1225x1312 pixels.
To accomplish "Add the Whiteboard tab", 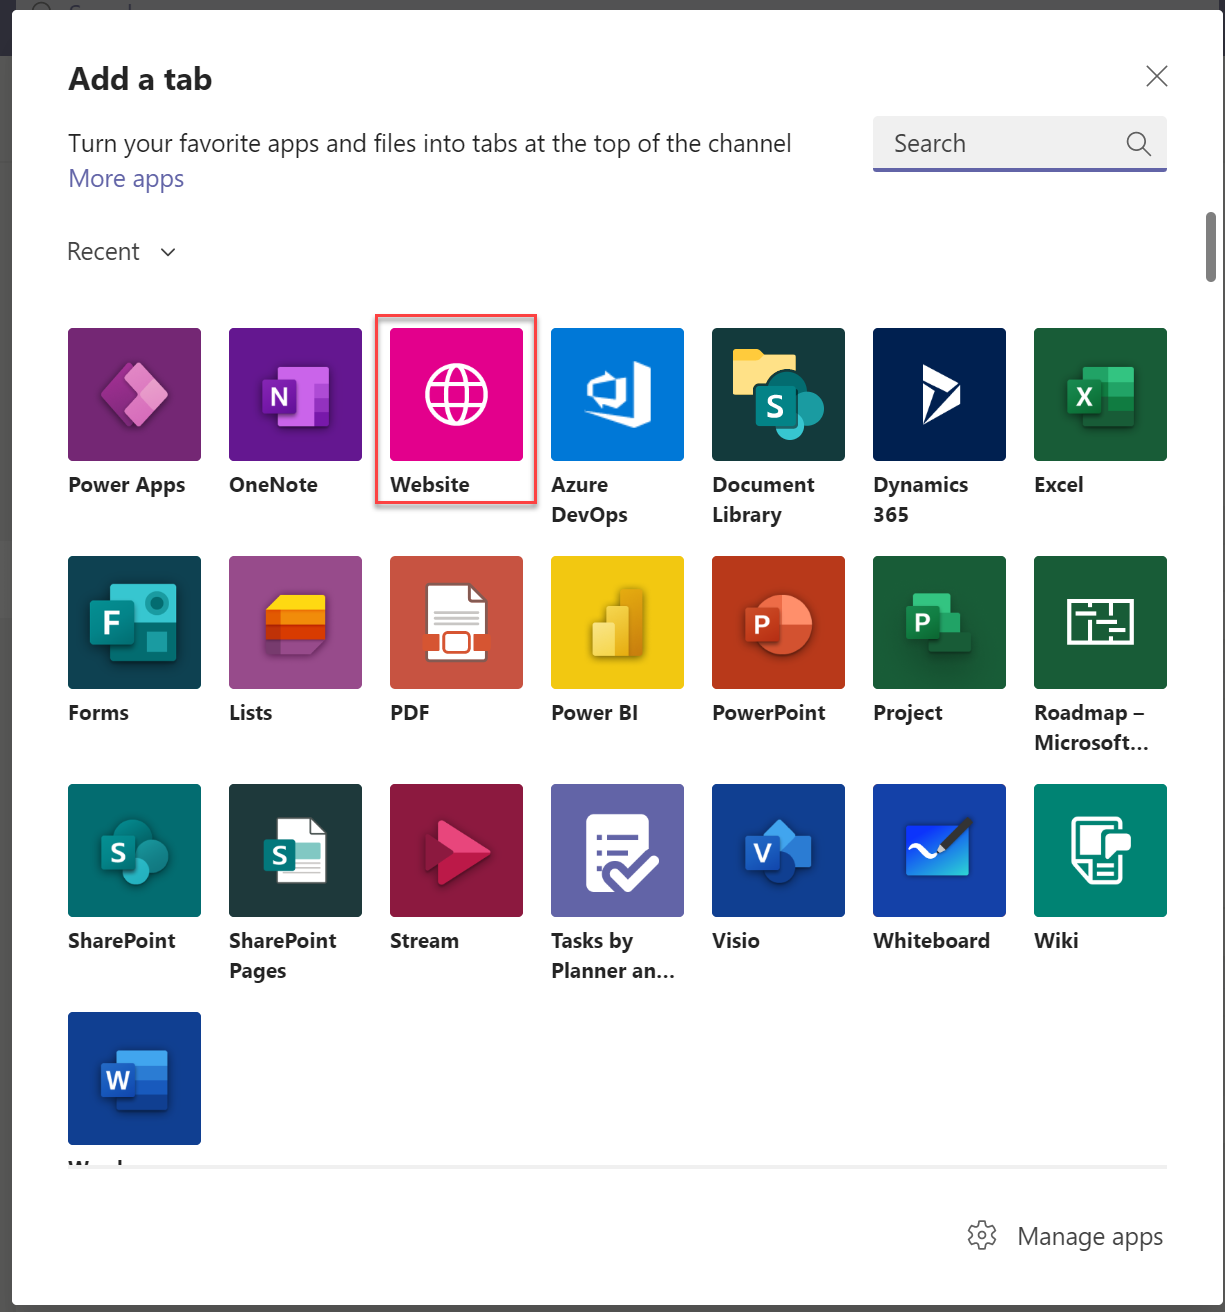I will [x=939, y=851].
